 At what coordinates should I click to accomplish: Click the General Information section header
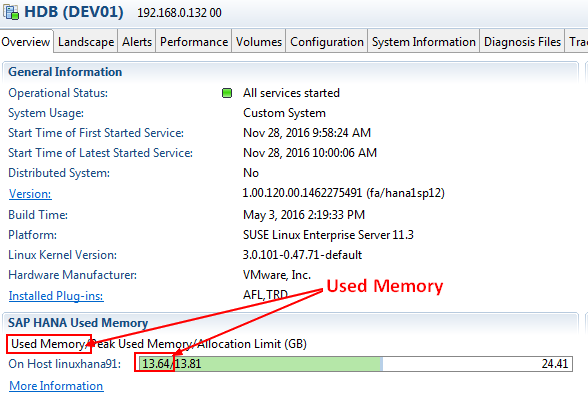pos(65,72)
